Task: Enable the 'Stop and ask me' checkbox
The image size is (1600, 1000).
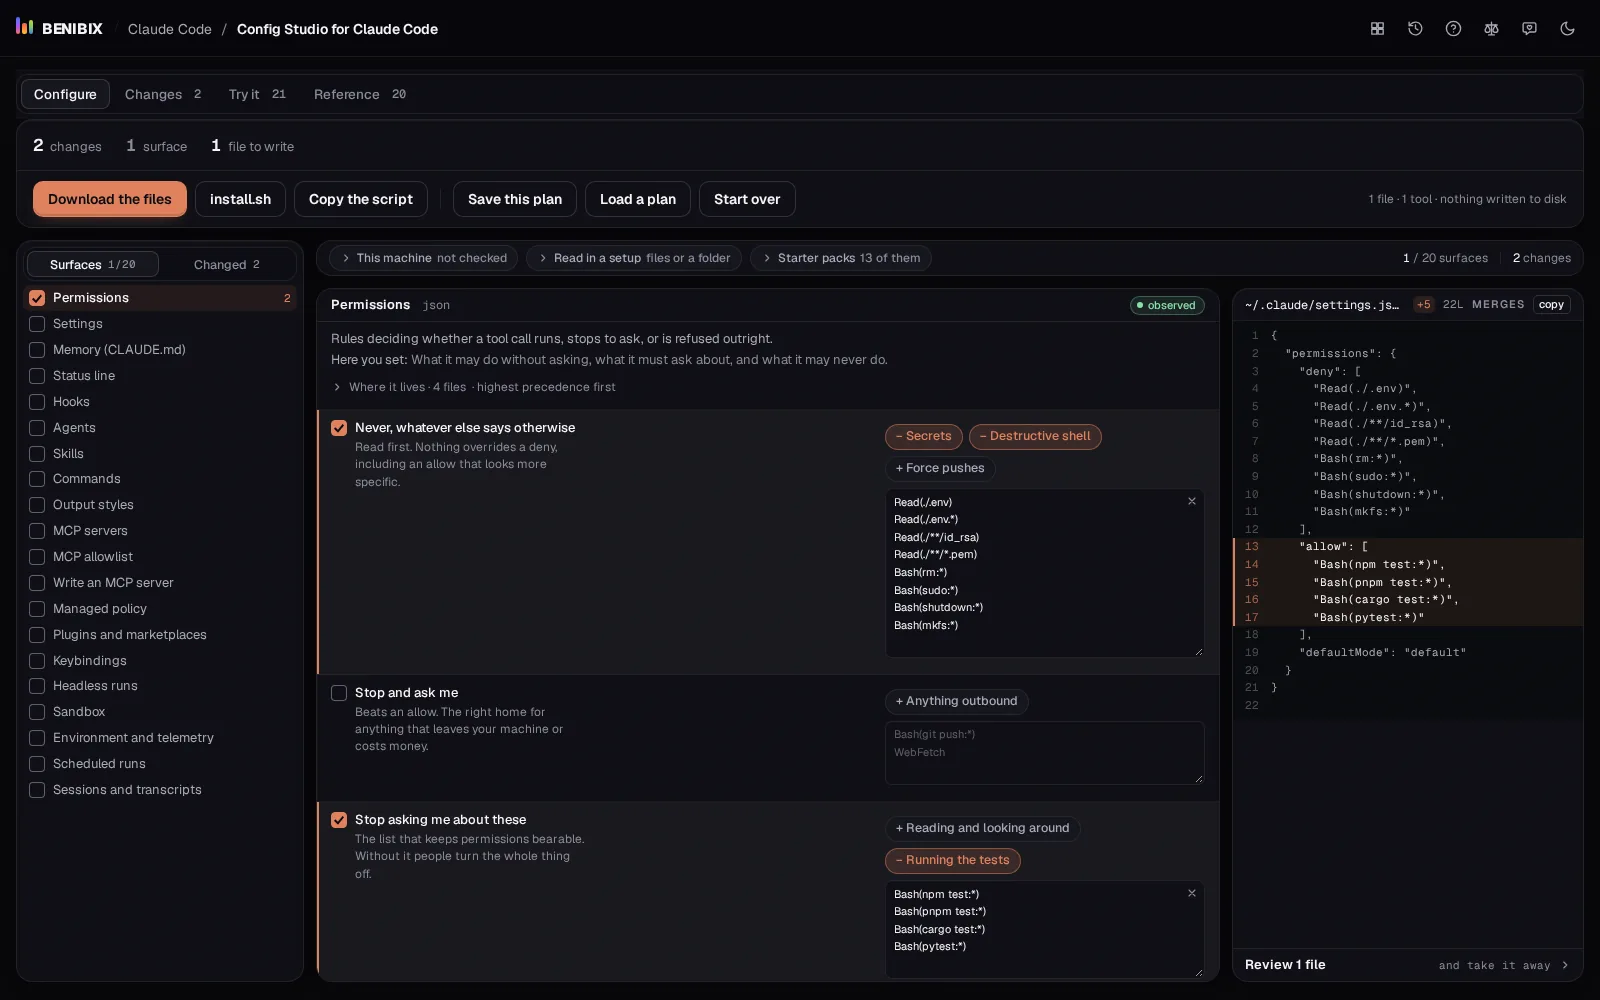Action: click(x=339, y=693)
